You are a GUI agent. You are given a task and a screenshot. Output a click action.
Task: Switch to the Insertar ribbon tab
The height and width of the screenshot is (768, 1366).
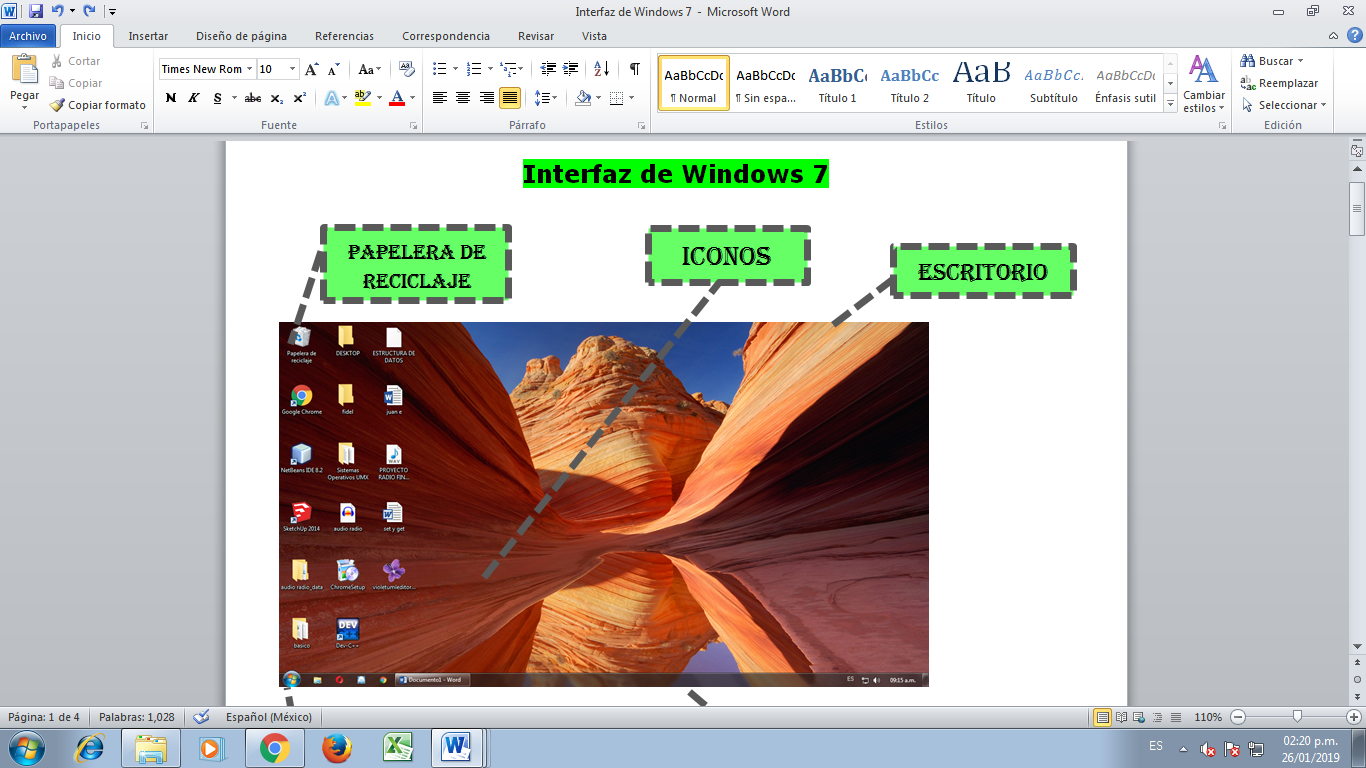pyautogui.click(x=147, y=35)
